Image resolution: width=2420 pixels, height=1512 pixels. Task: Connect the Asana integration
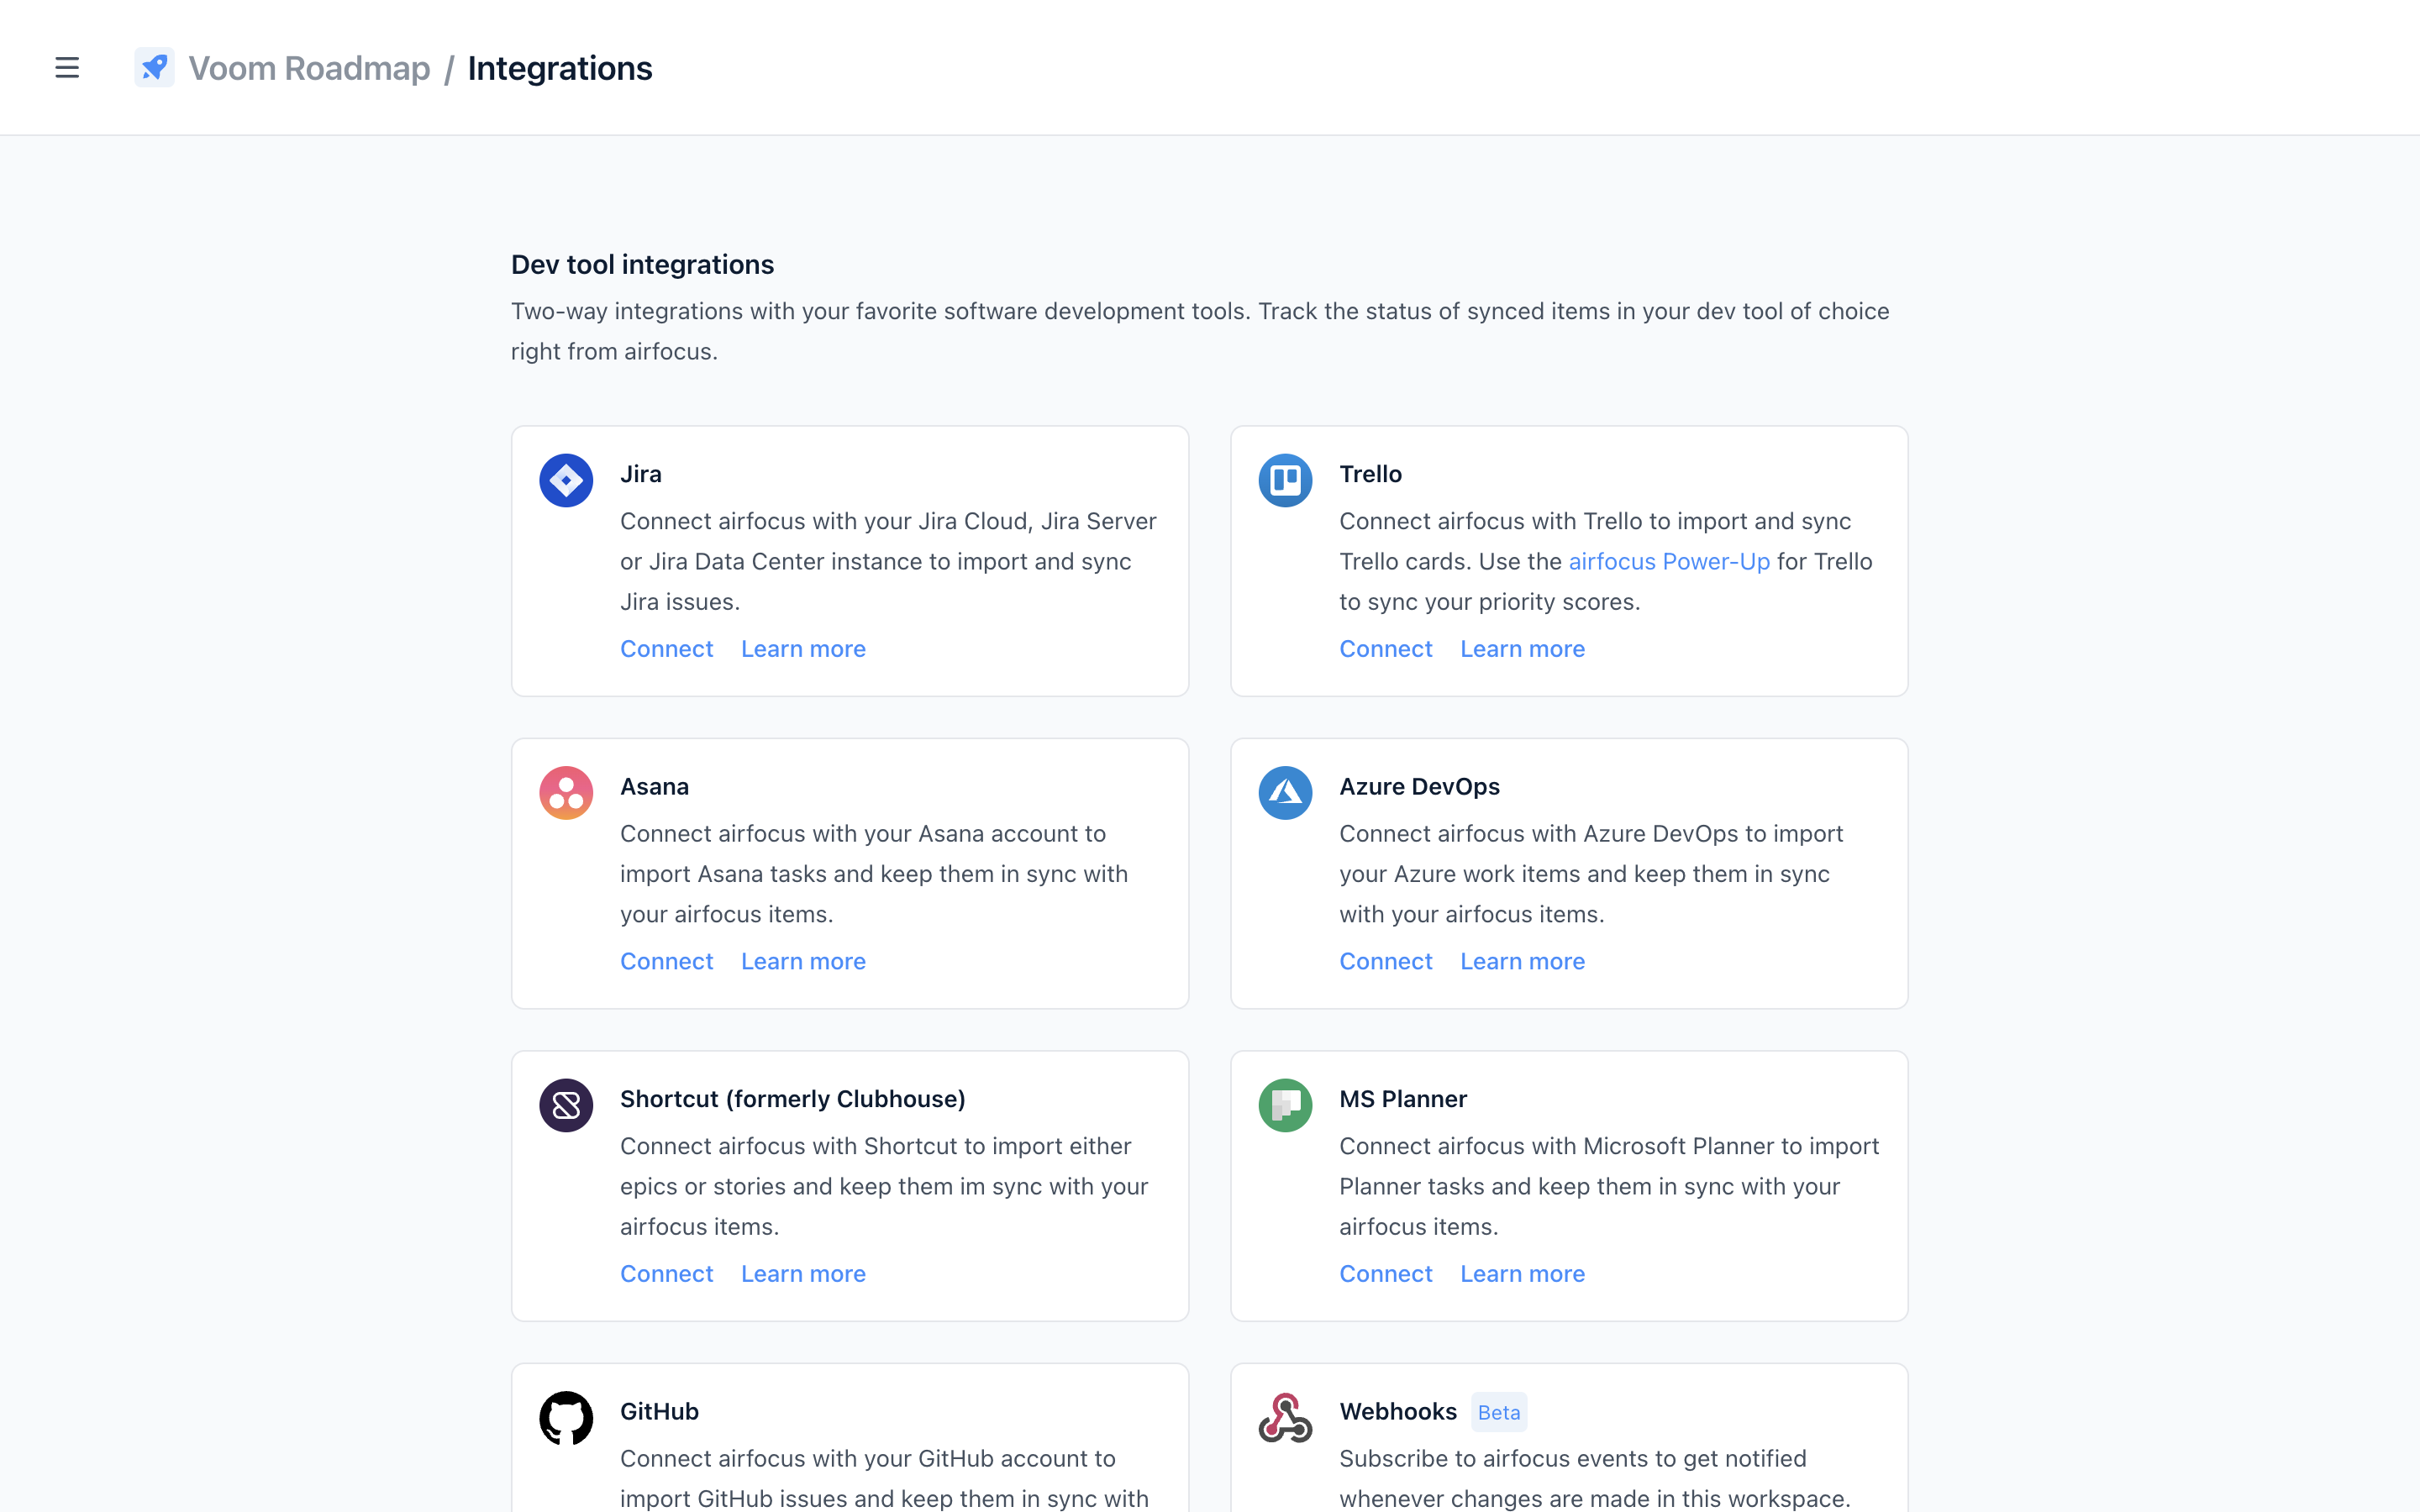(666, 961)
